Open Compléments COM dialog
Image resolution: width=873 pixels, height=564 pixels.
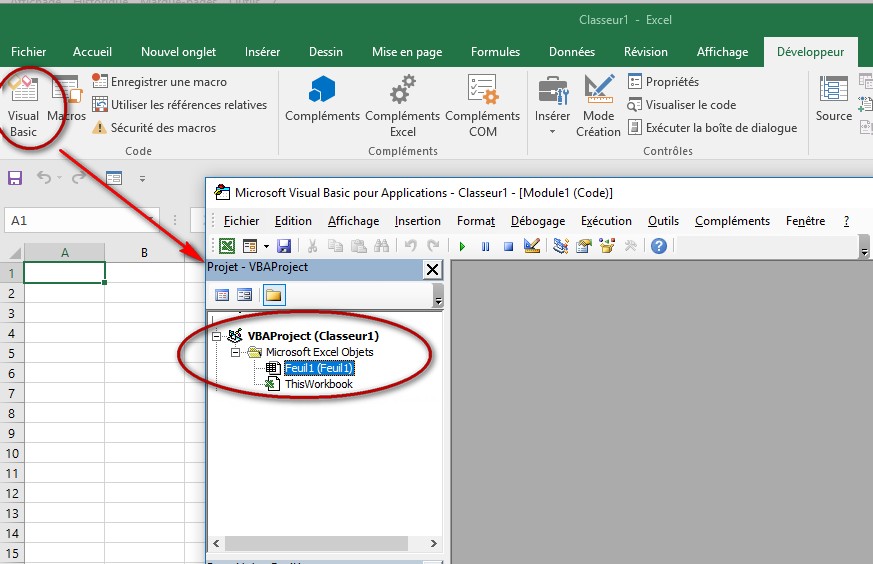[482, 106]
